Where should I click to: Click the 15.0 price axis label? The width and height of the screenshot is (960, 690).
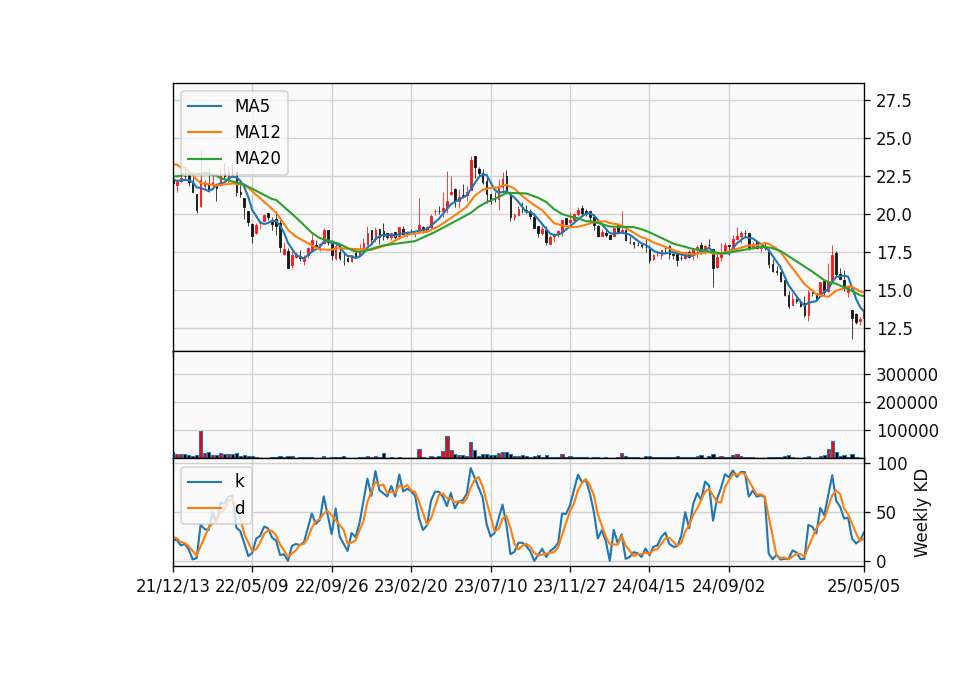[893, 291]
